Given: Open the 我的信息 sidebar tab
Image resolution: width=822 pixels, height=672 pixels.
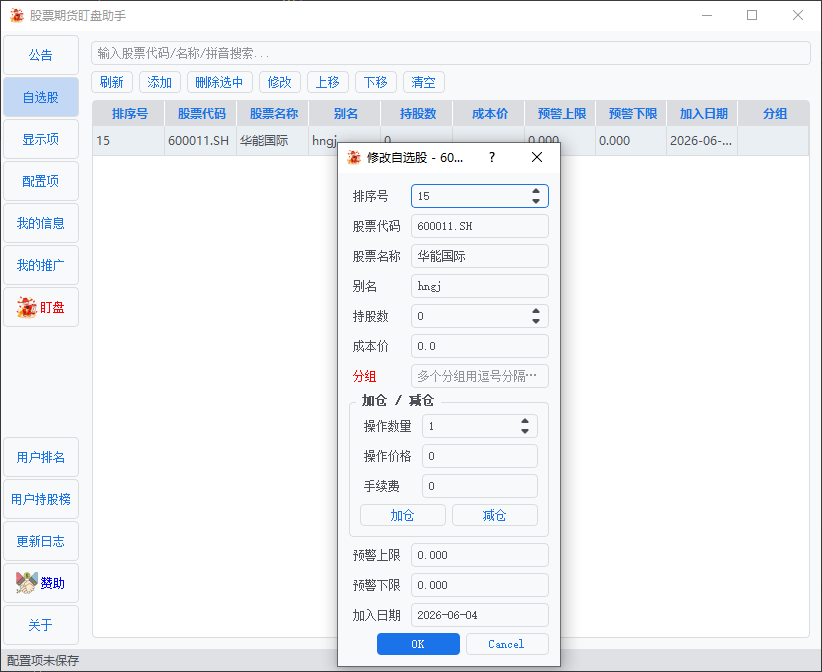Looking at the screenshot, I should pos(41,223).
